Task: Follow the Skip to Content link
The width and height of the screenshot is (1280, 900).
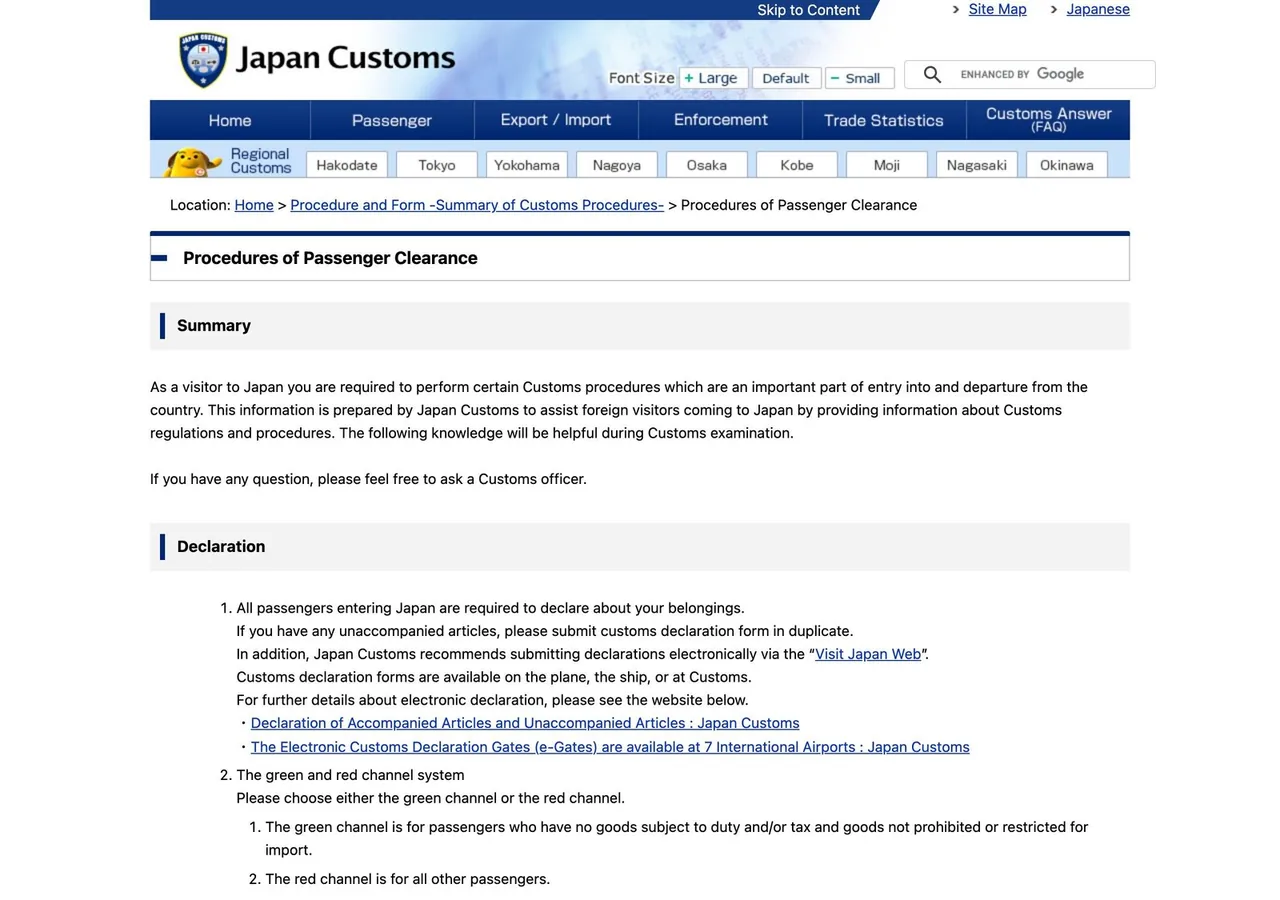Action: [808, 10]
